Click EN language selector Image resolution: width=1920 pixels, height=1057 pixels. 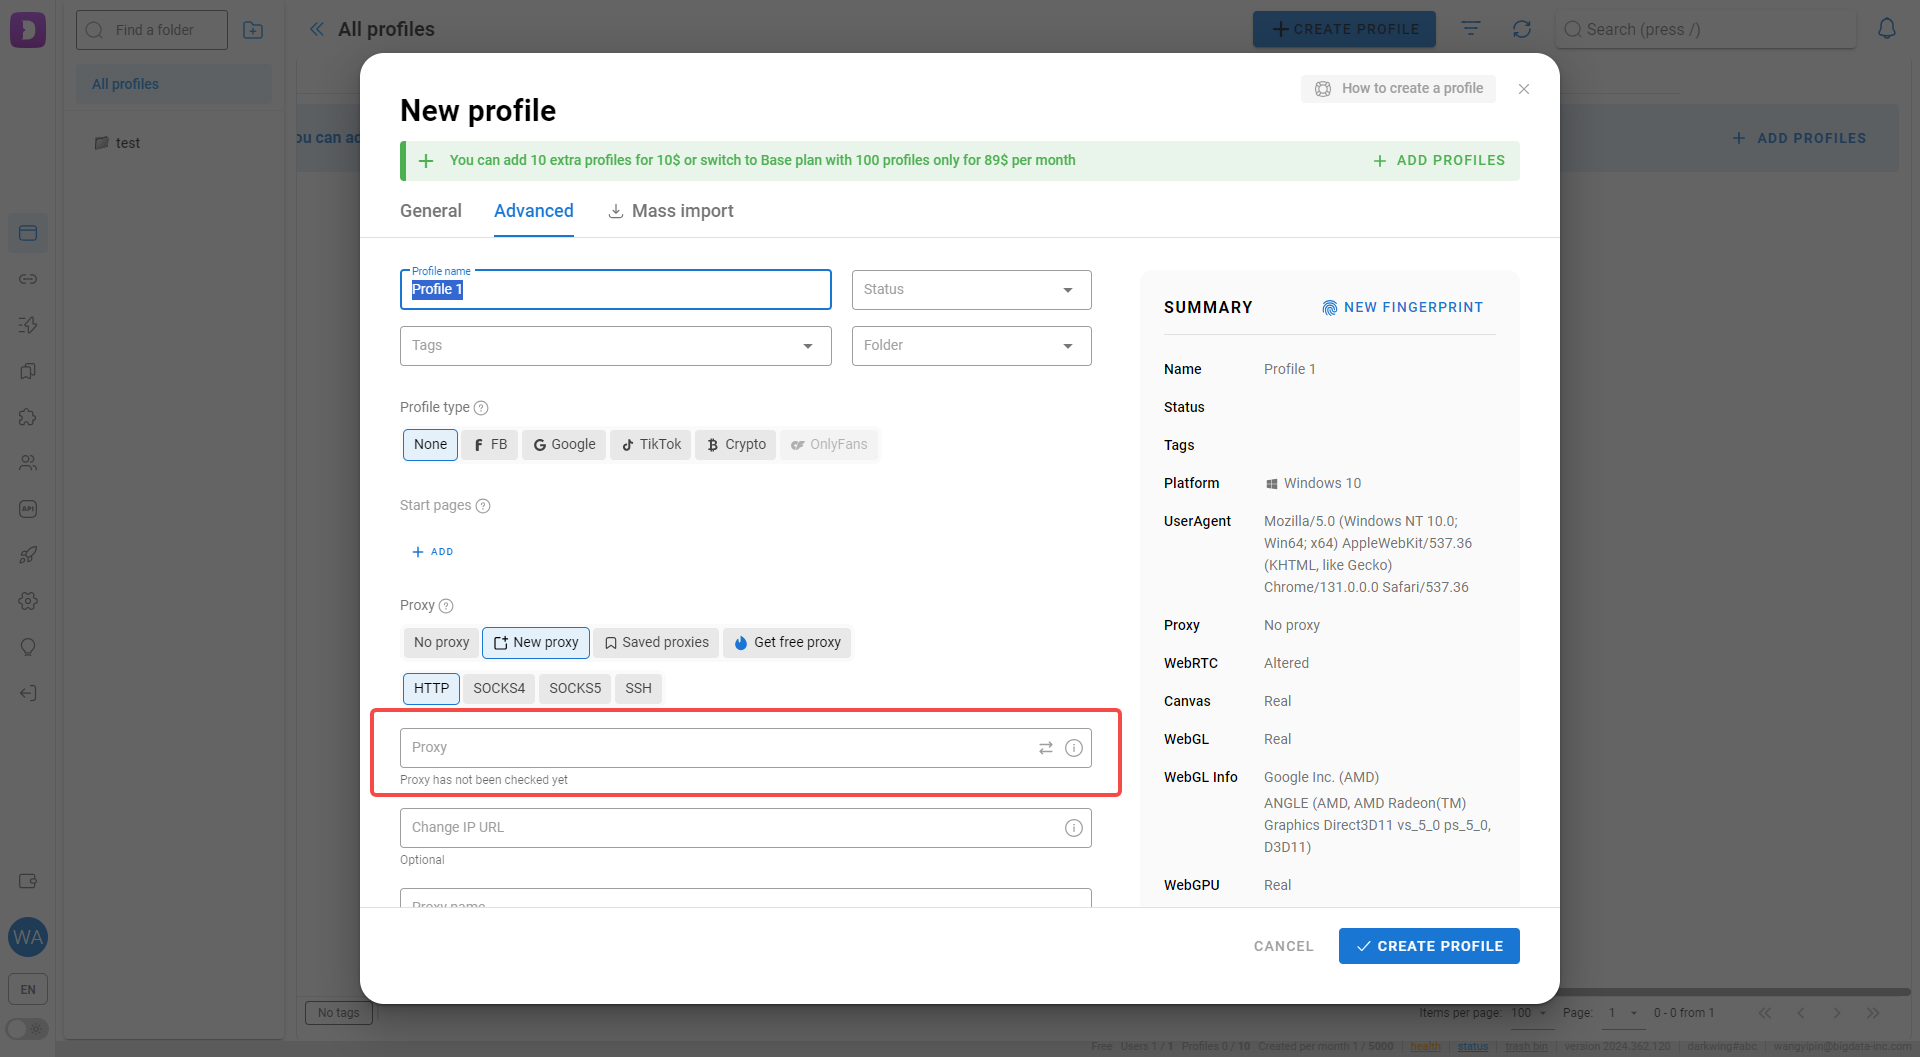[28, 990]
